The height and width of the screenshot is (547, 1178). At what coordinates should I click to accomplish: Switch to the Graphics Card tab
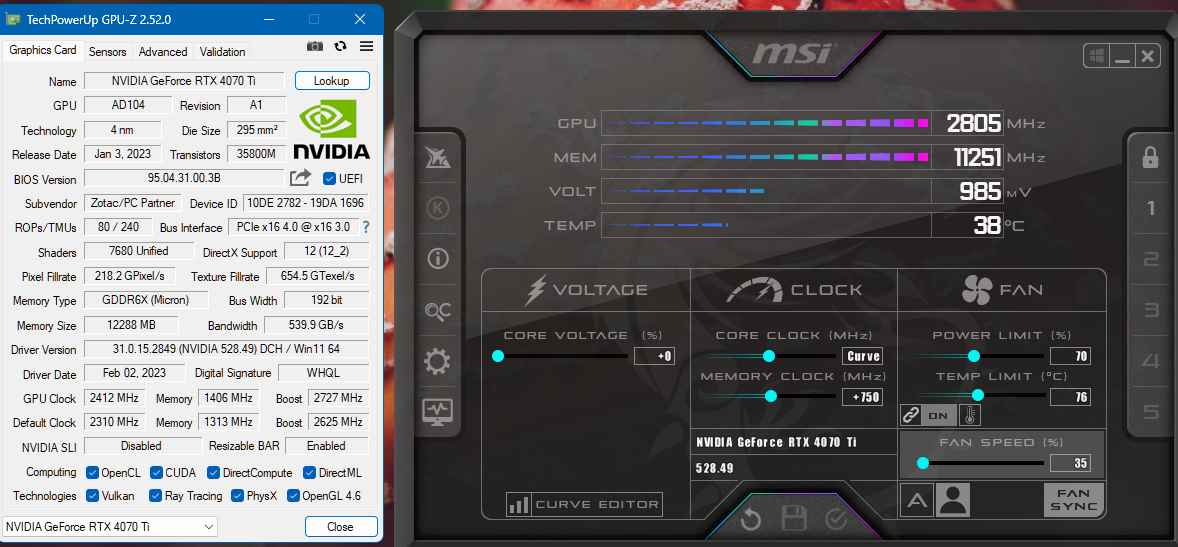point(43,50)
